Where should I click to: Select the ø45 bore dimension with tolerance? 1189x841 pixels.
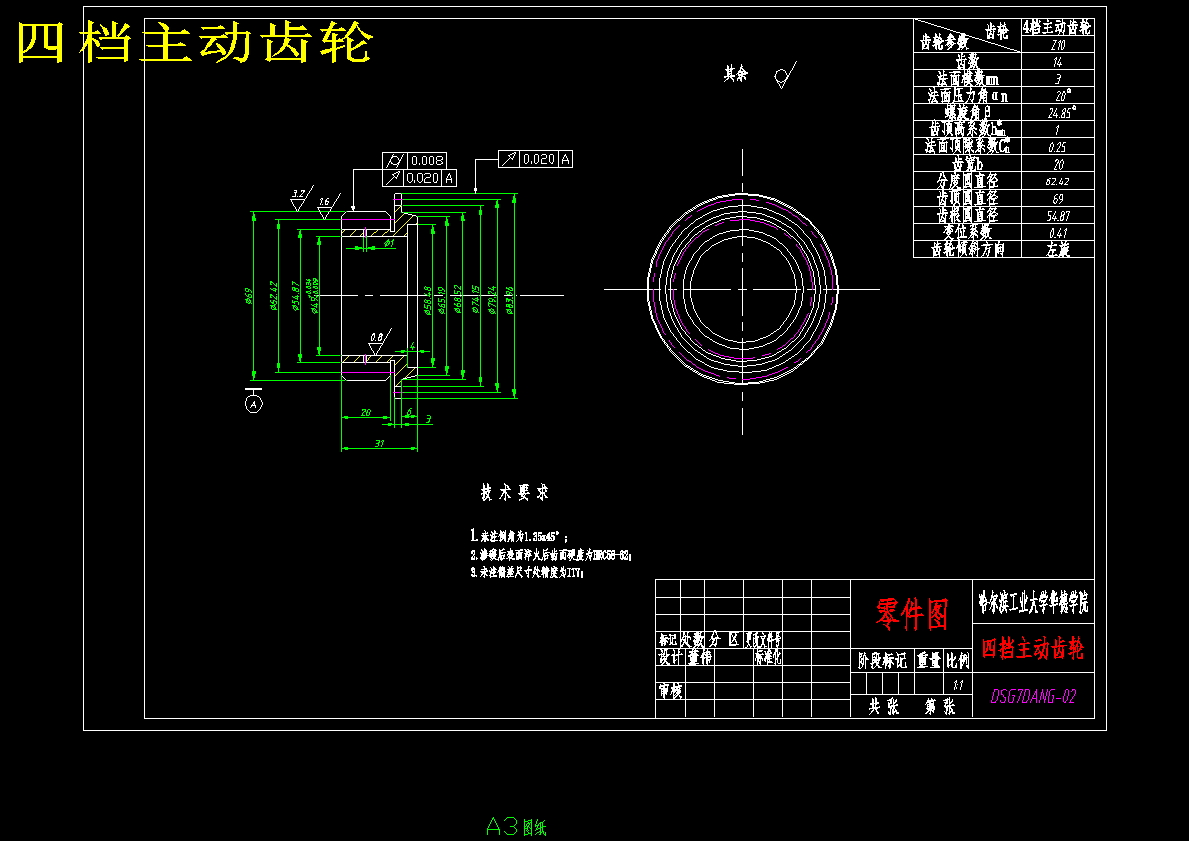pyautogui.click(x=312, y=296)
